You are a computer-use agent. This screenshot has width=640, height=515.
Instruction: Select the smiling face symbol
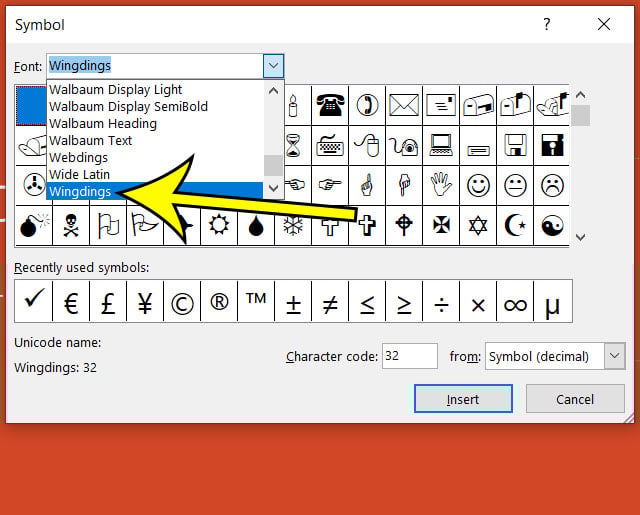[x=478, y=185]
